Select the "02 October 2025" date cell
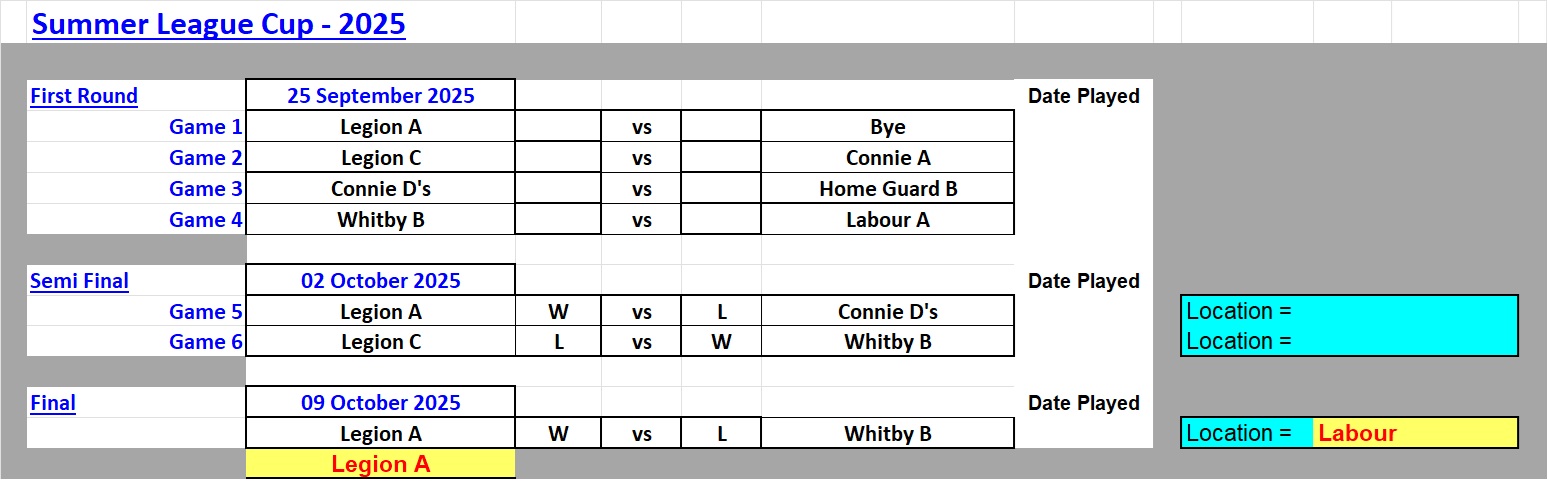The height and width of the screenshot is (494, 1548). point(380,281)
